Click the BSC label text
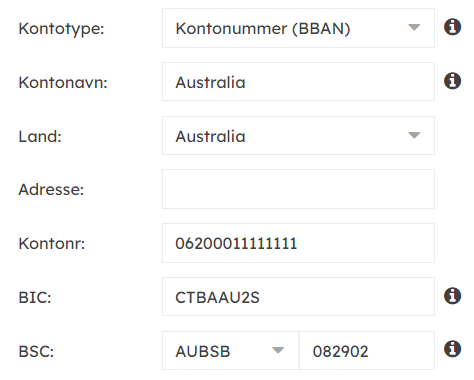 tap(36, 352)
